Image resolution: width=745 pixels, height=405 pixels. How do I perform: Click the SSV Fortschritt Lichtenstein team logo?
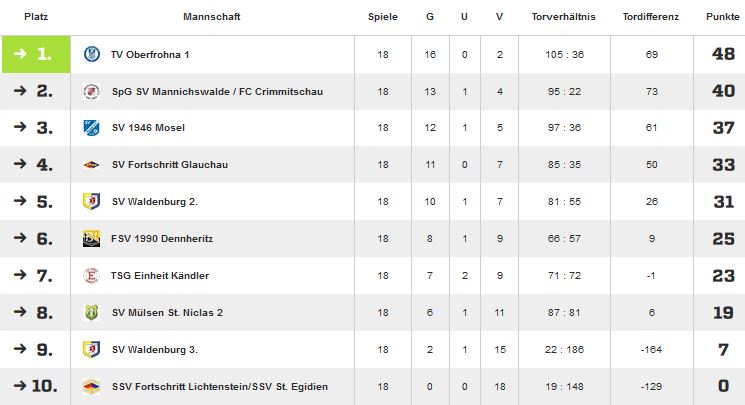coord(91,387)
